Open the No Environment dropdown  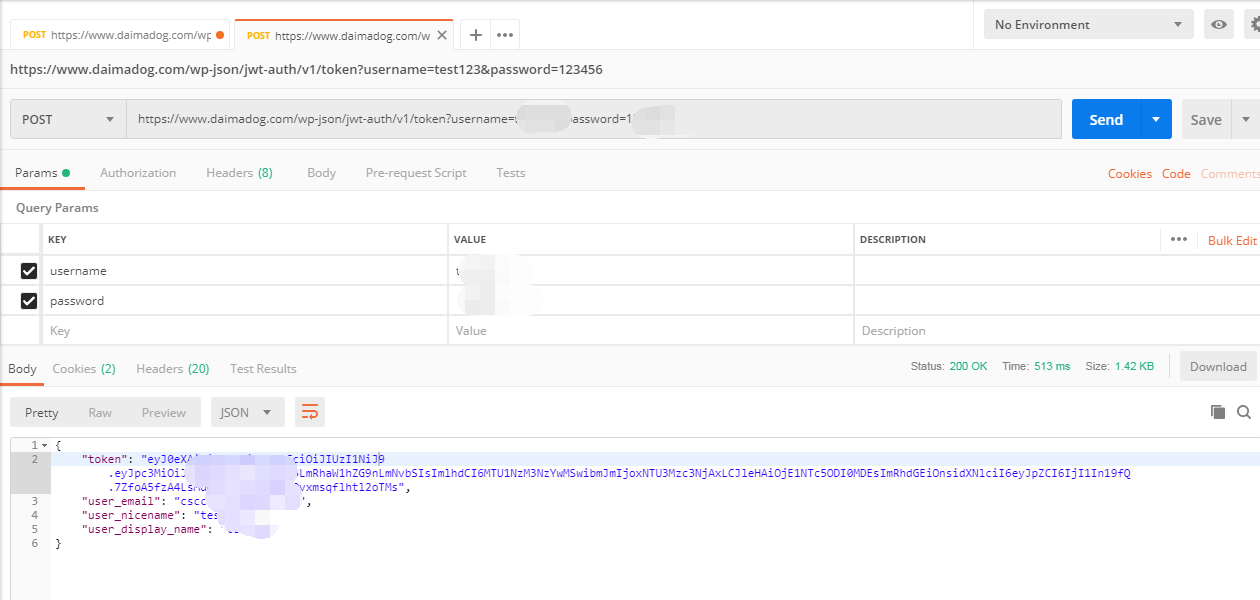pyautogui.click(x=1089, y=25)
